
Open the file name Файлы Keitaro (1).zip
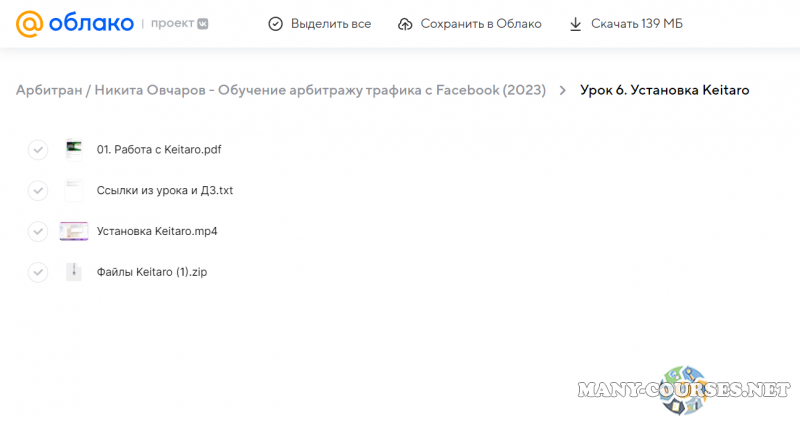(152, 271)
